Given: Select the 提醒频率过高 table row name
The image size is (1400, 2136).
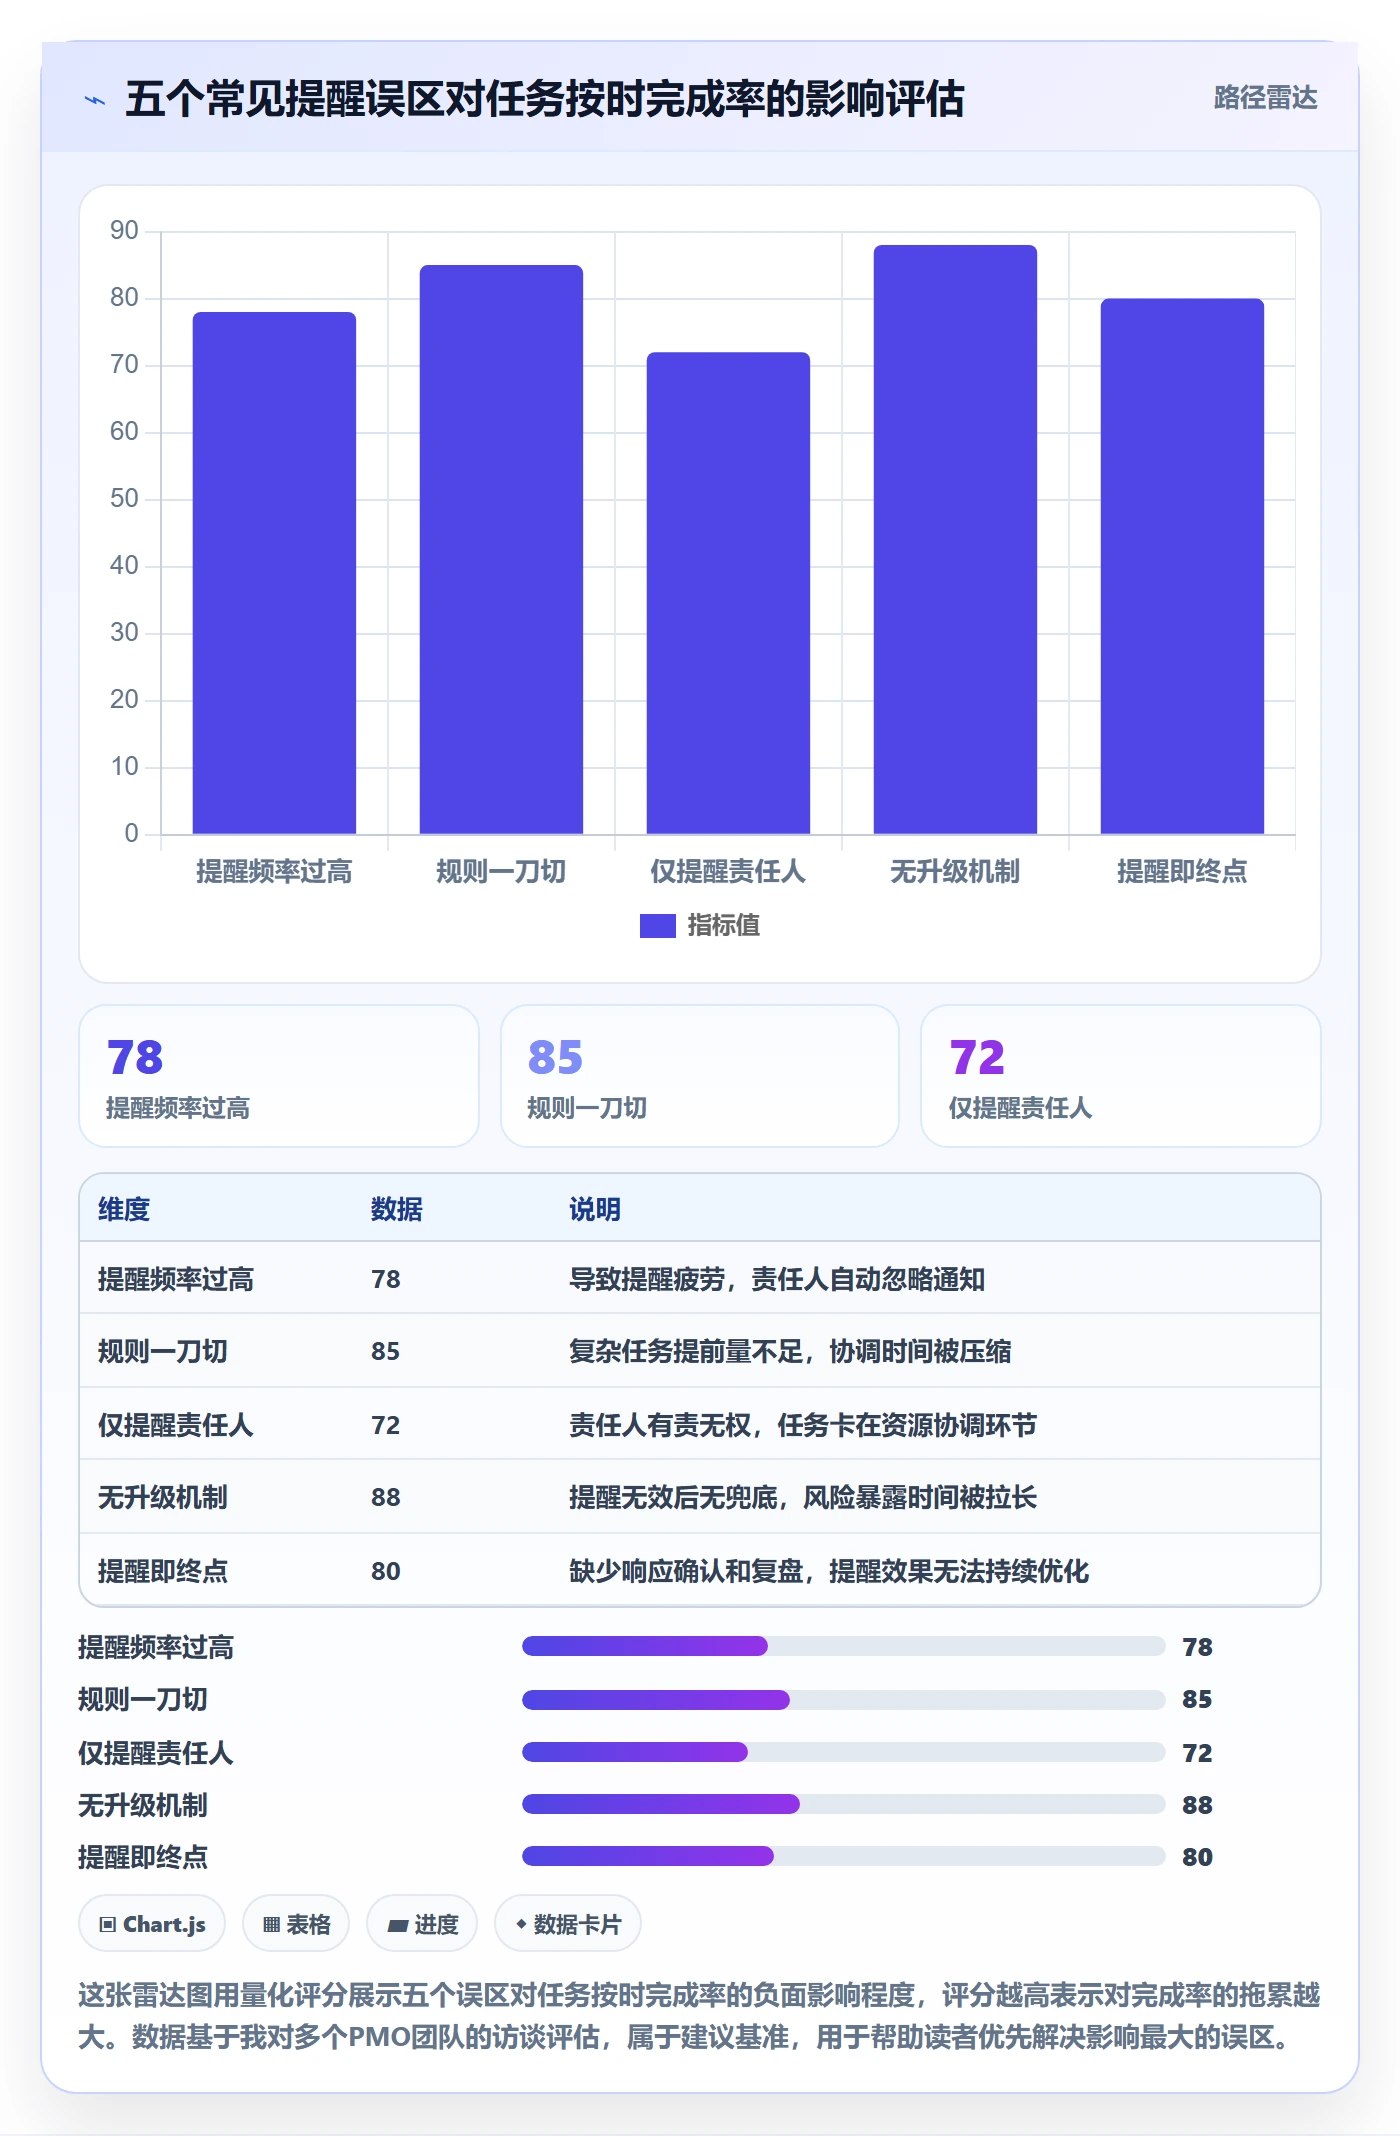Looking at the screenshot, I should (176, 1279).
